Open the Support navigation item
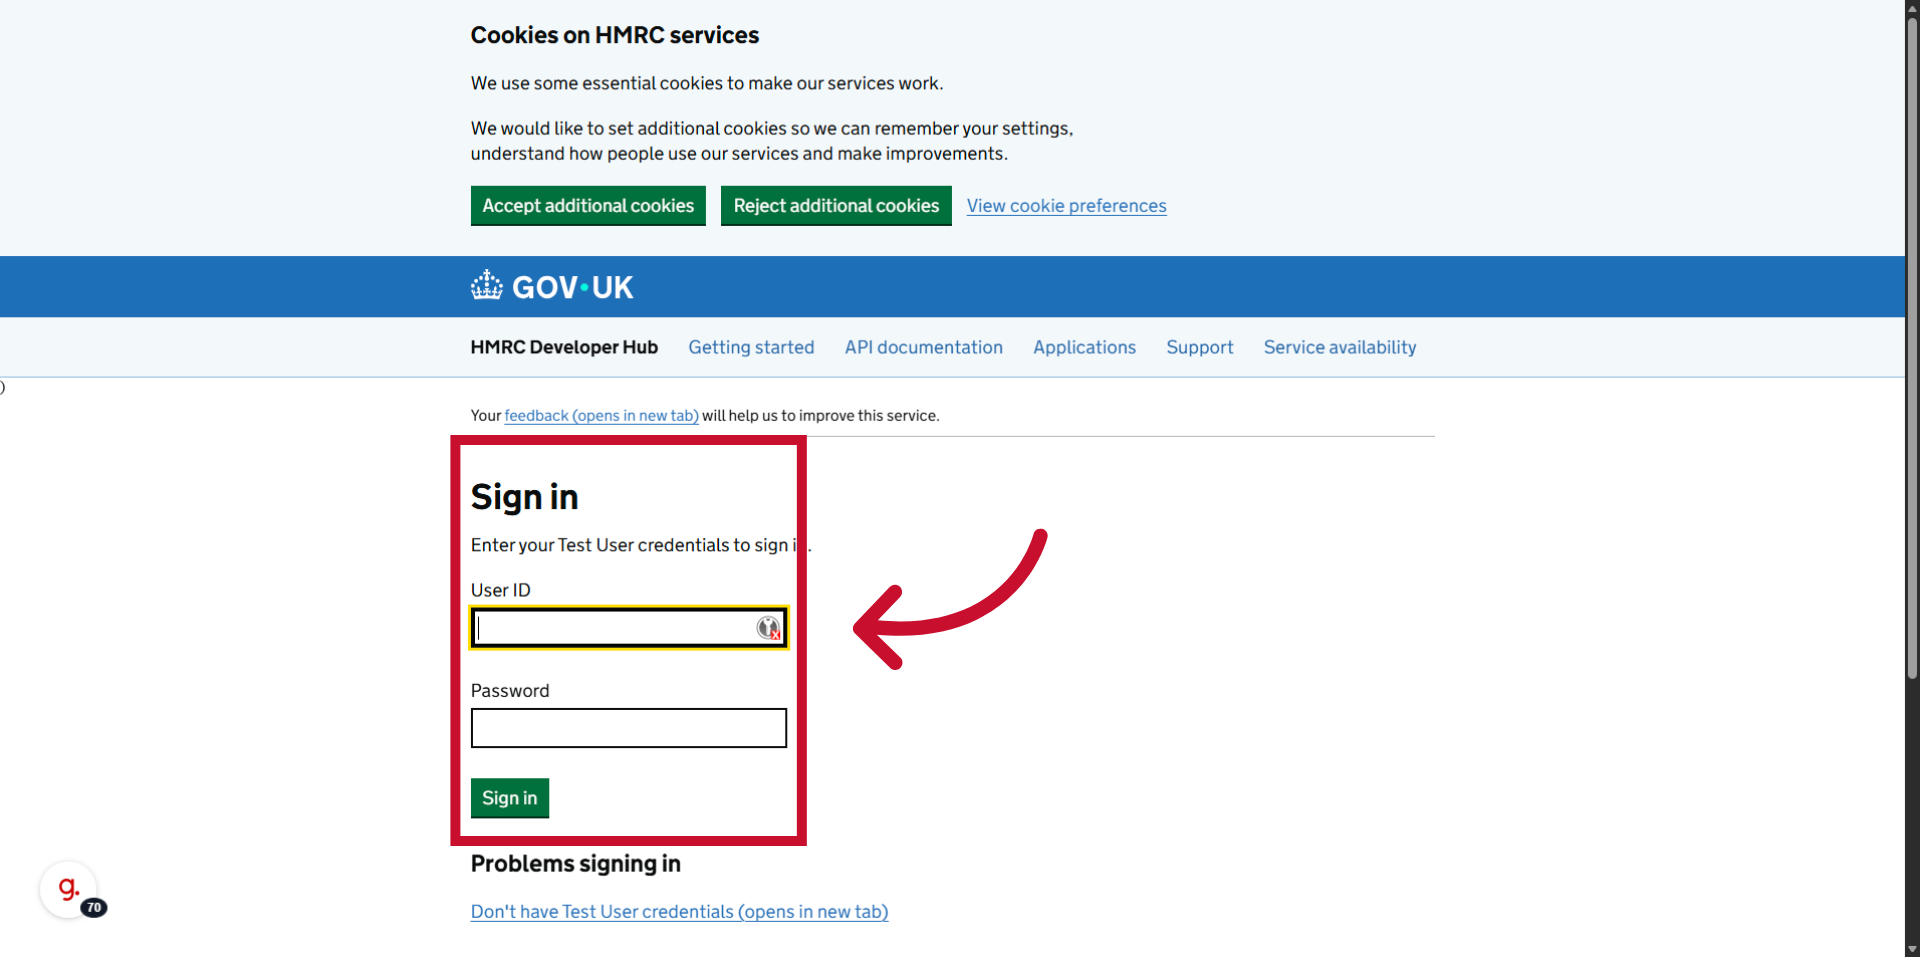The height and width of the screenshot is (957, 1920). point(1199,347)
